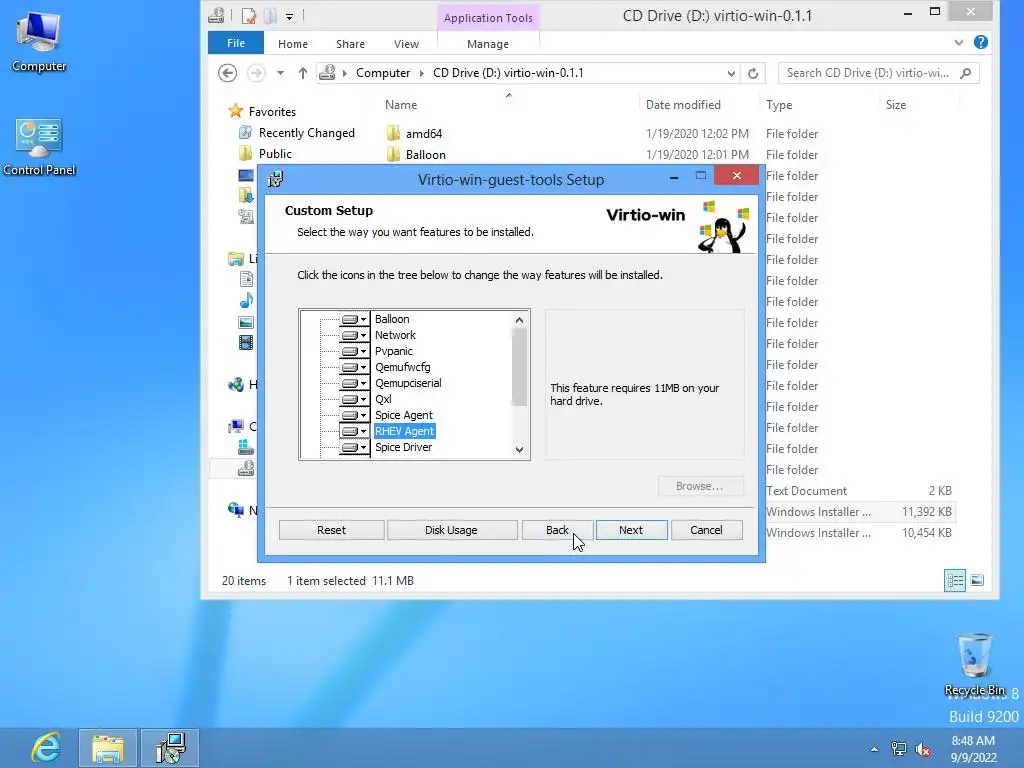Click the Application Tools contextual tab
This screenshot has height=768, width=1024.
(x=488, y=18)
